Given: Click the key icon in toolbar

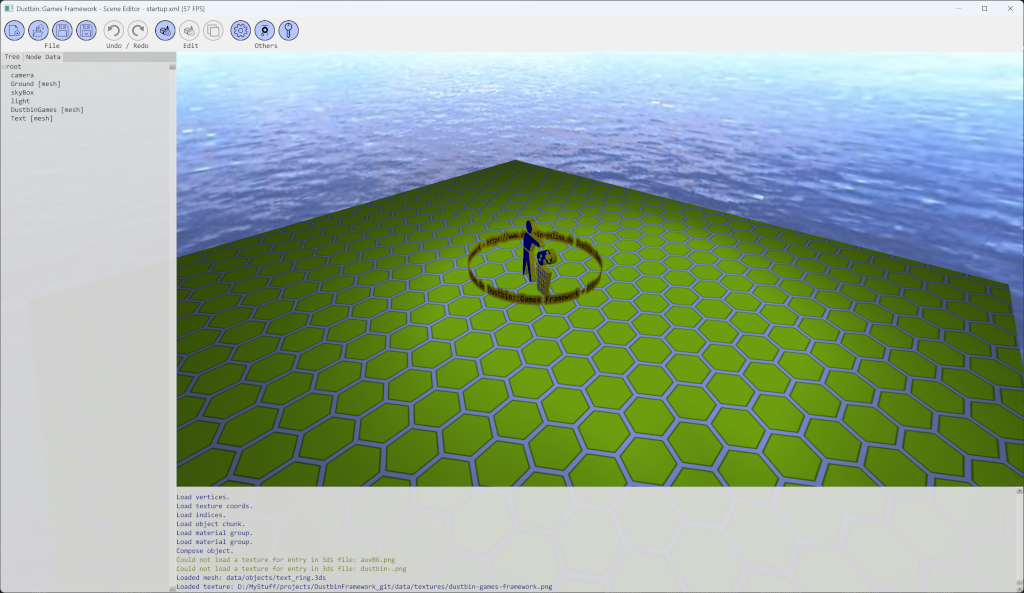Looking at the screenshot, I should [289, 31].
